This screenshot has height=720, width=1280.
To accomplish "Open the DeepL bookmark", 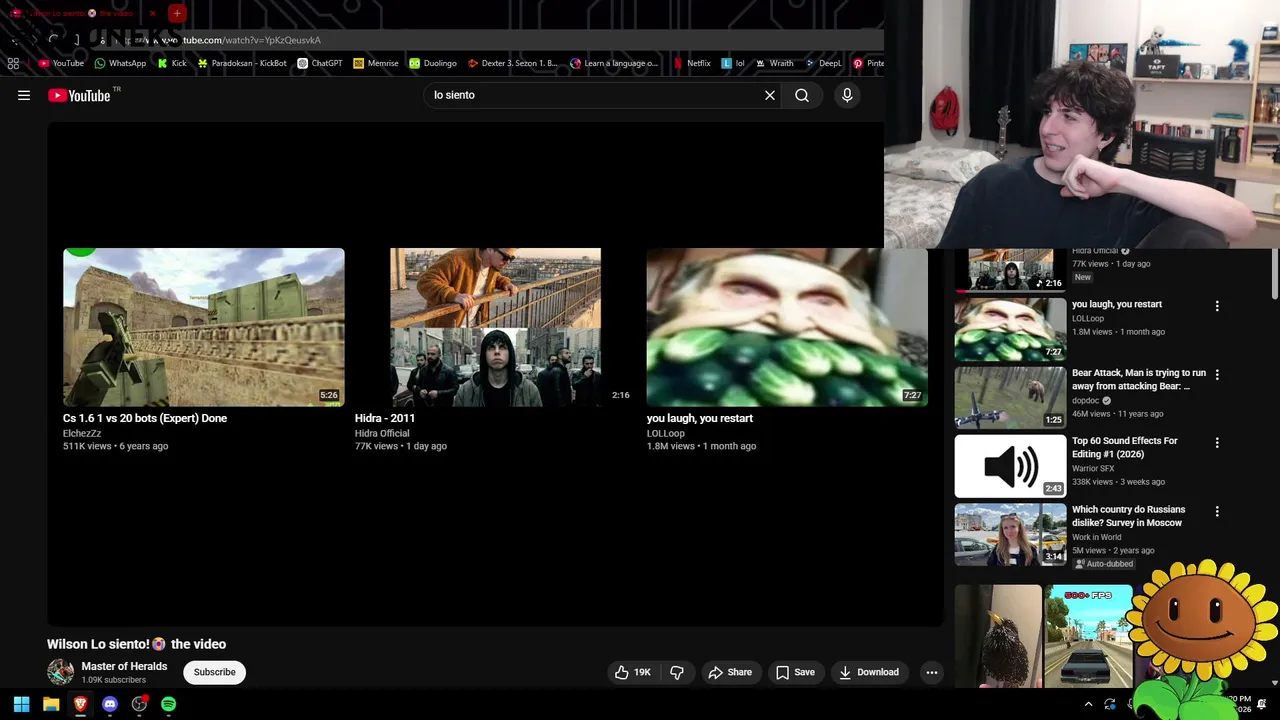I will [x=823, y=63].
